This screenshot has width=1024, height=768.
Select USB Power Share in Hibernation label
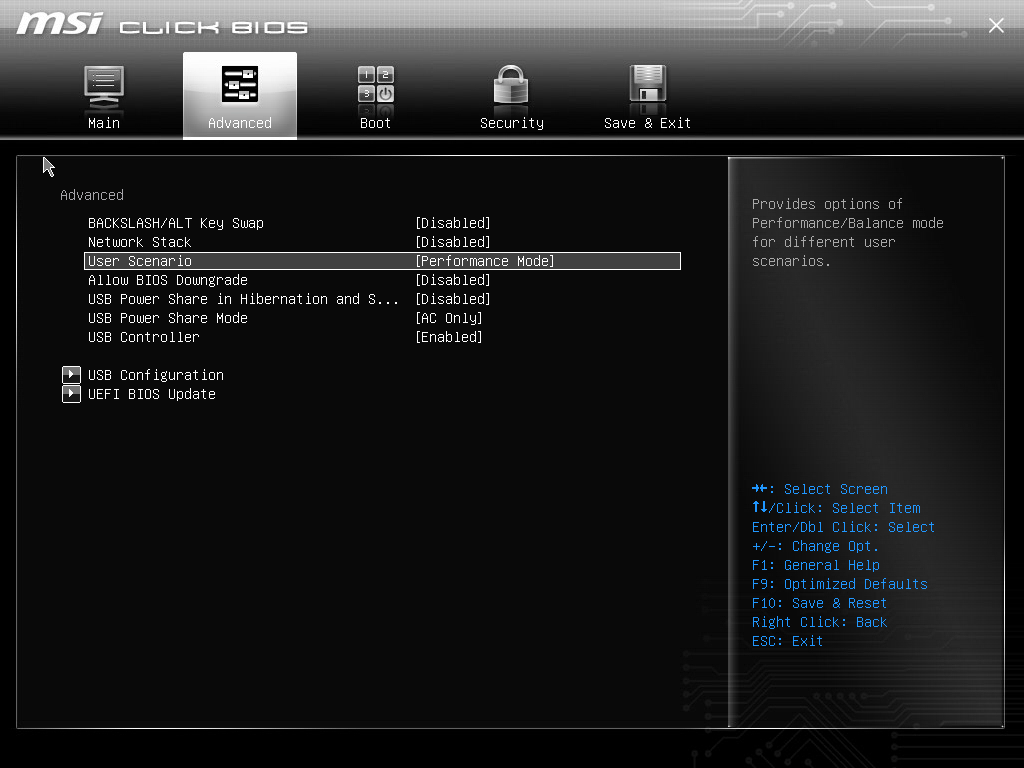[x=243, y=299]
